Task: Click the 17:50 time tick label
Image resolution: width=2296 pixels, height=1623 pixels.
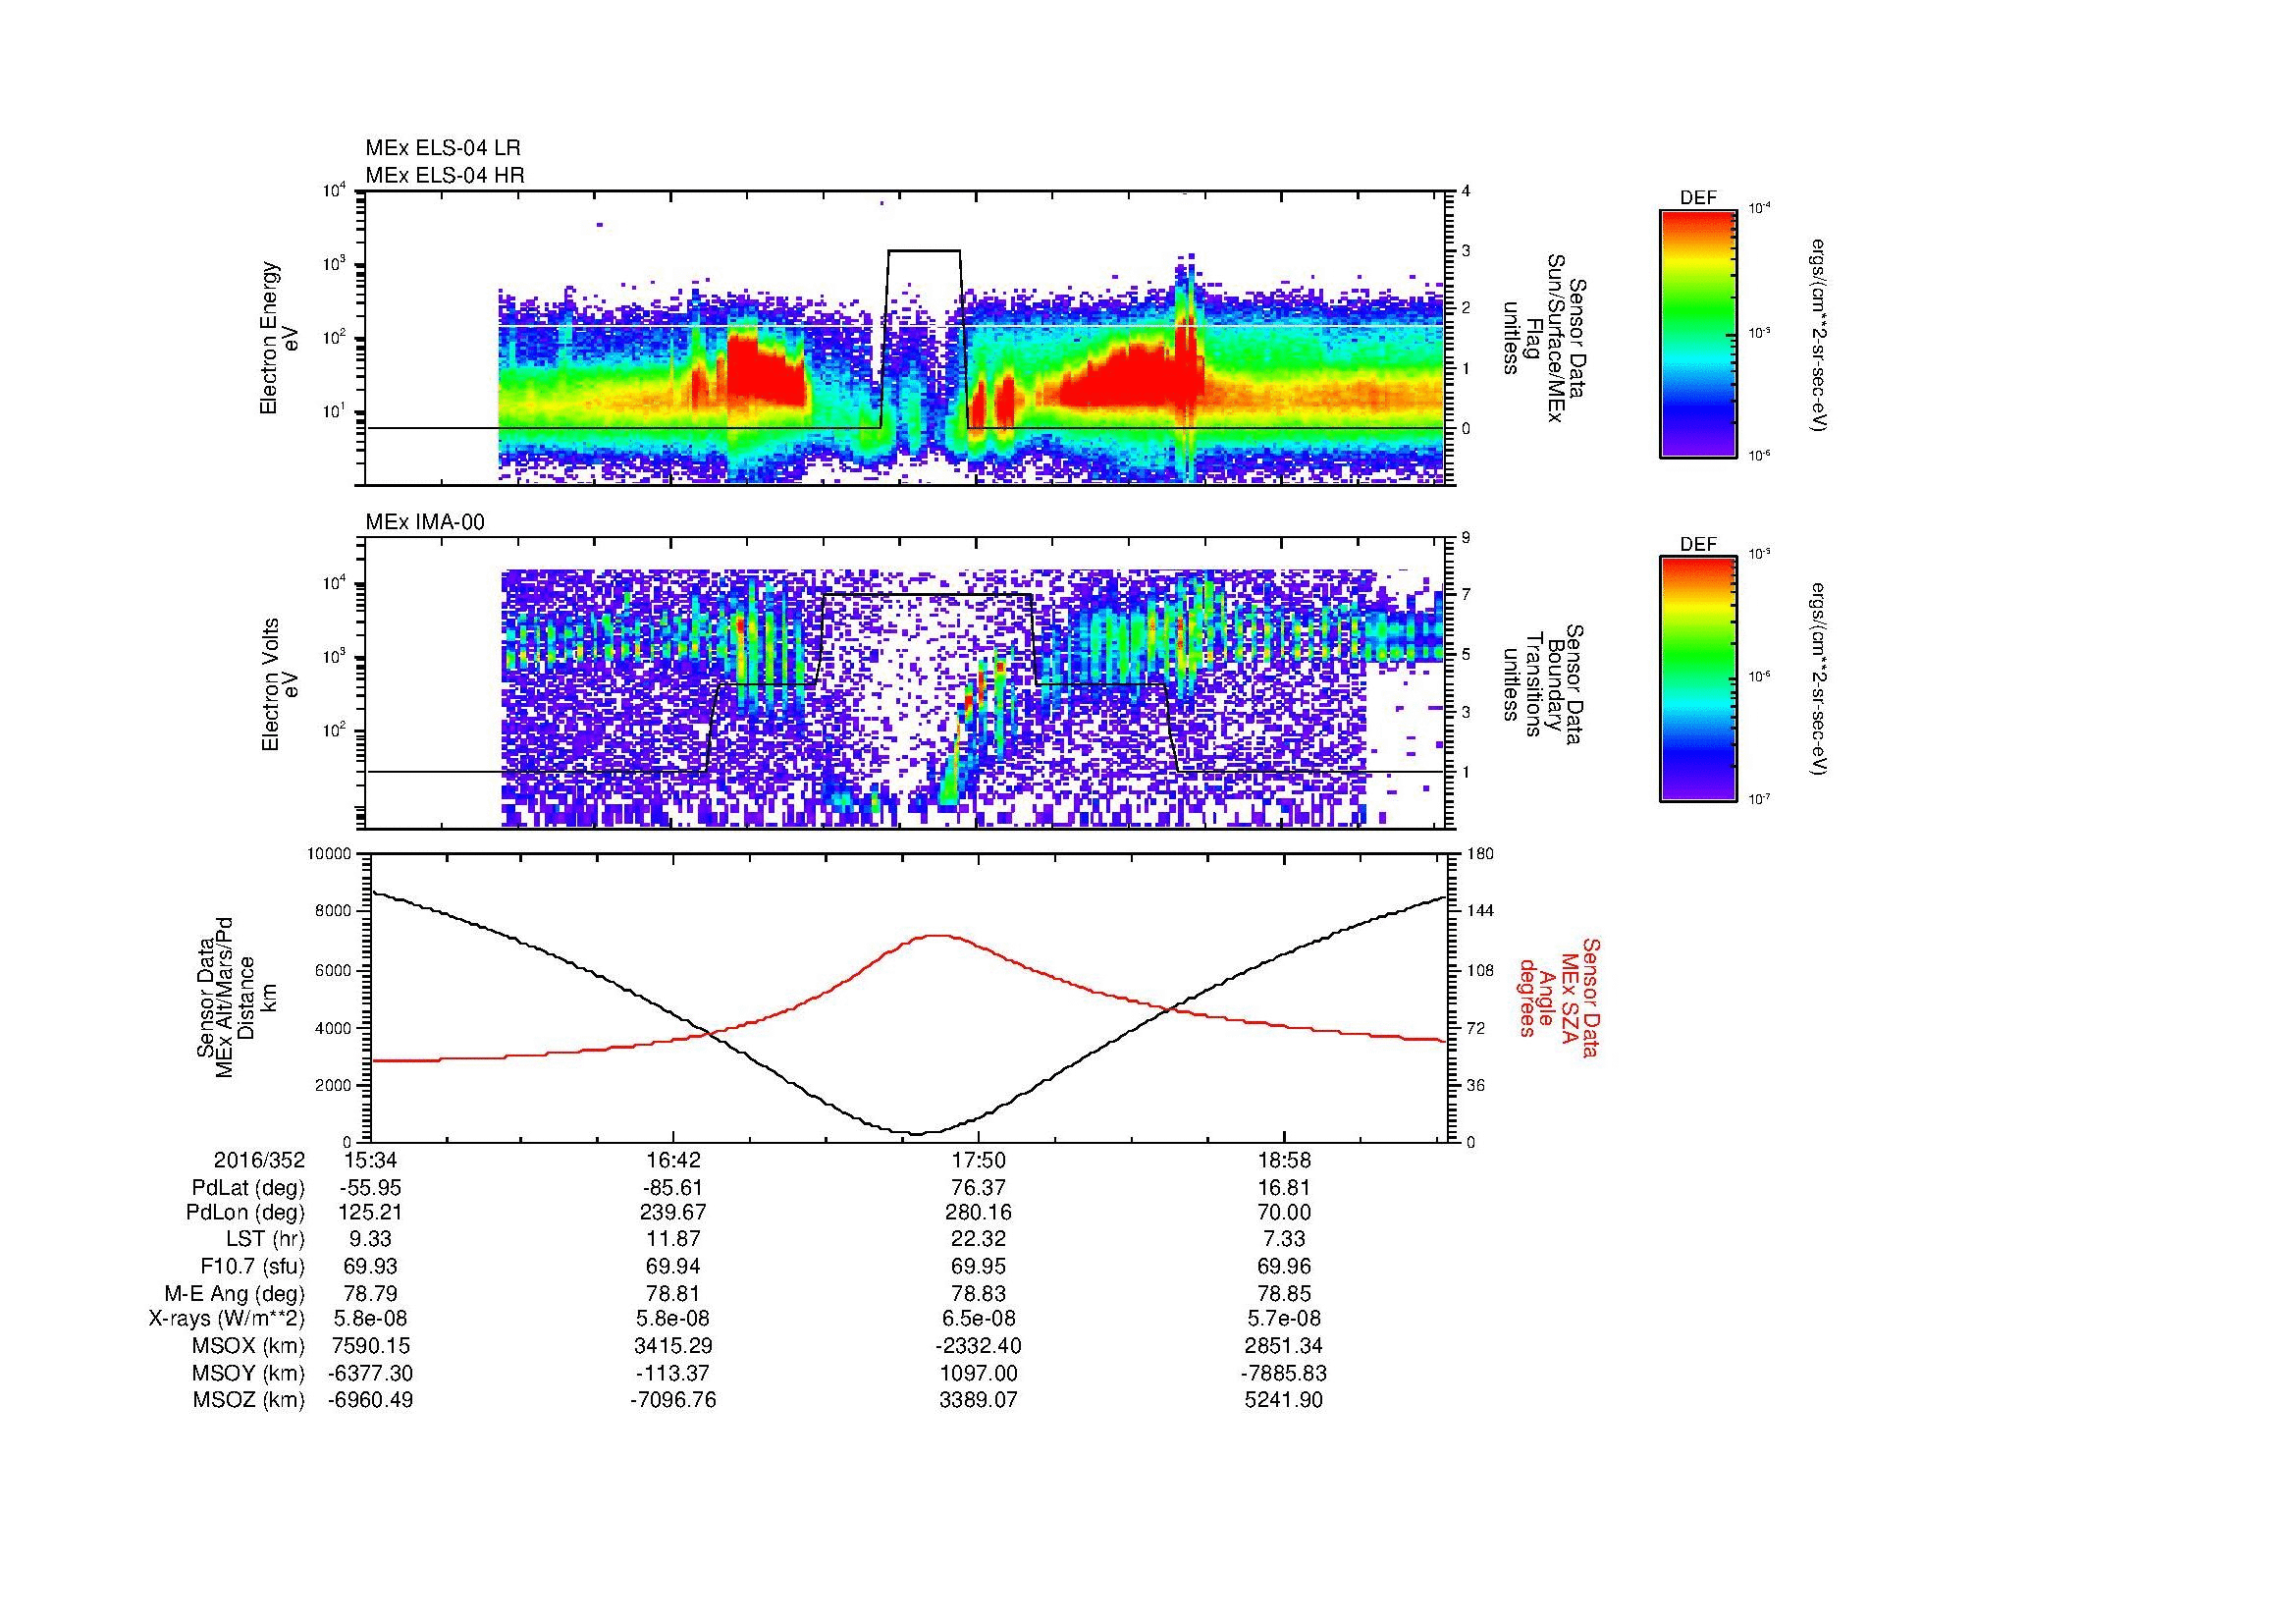Action: pos(979,1161)
